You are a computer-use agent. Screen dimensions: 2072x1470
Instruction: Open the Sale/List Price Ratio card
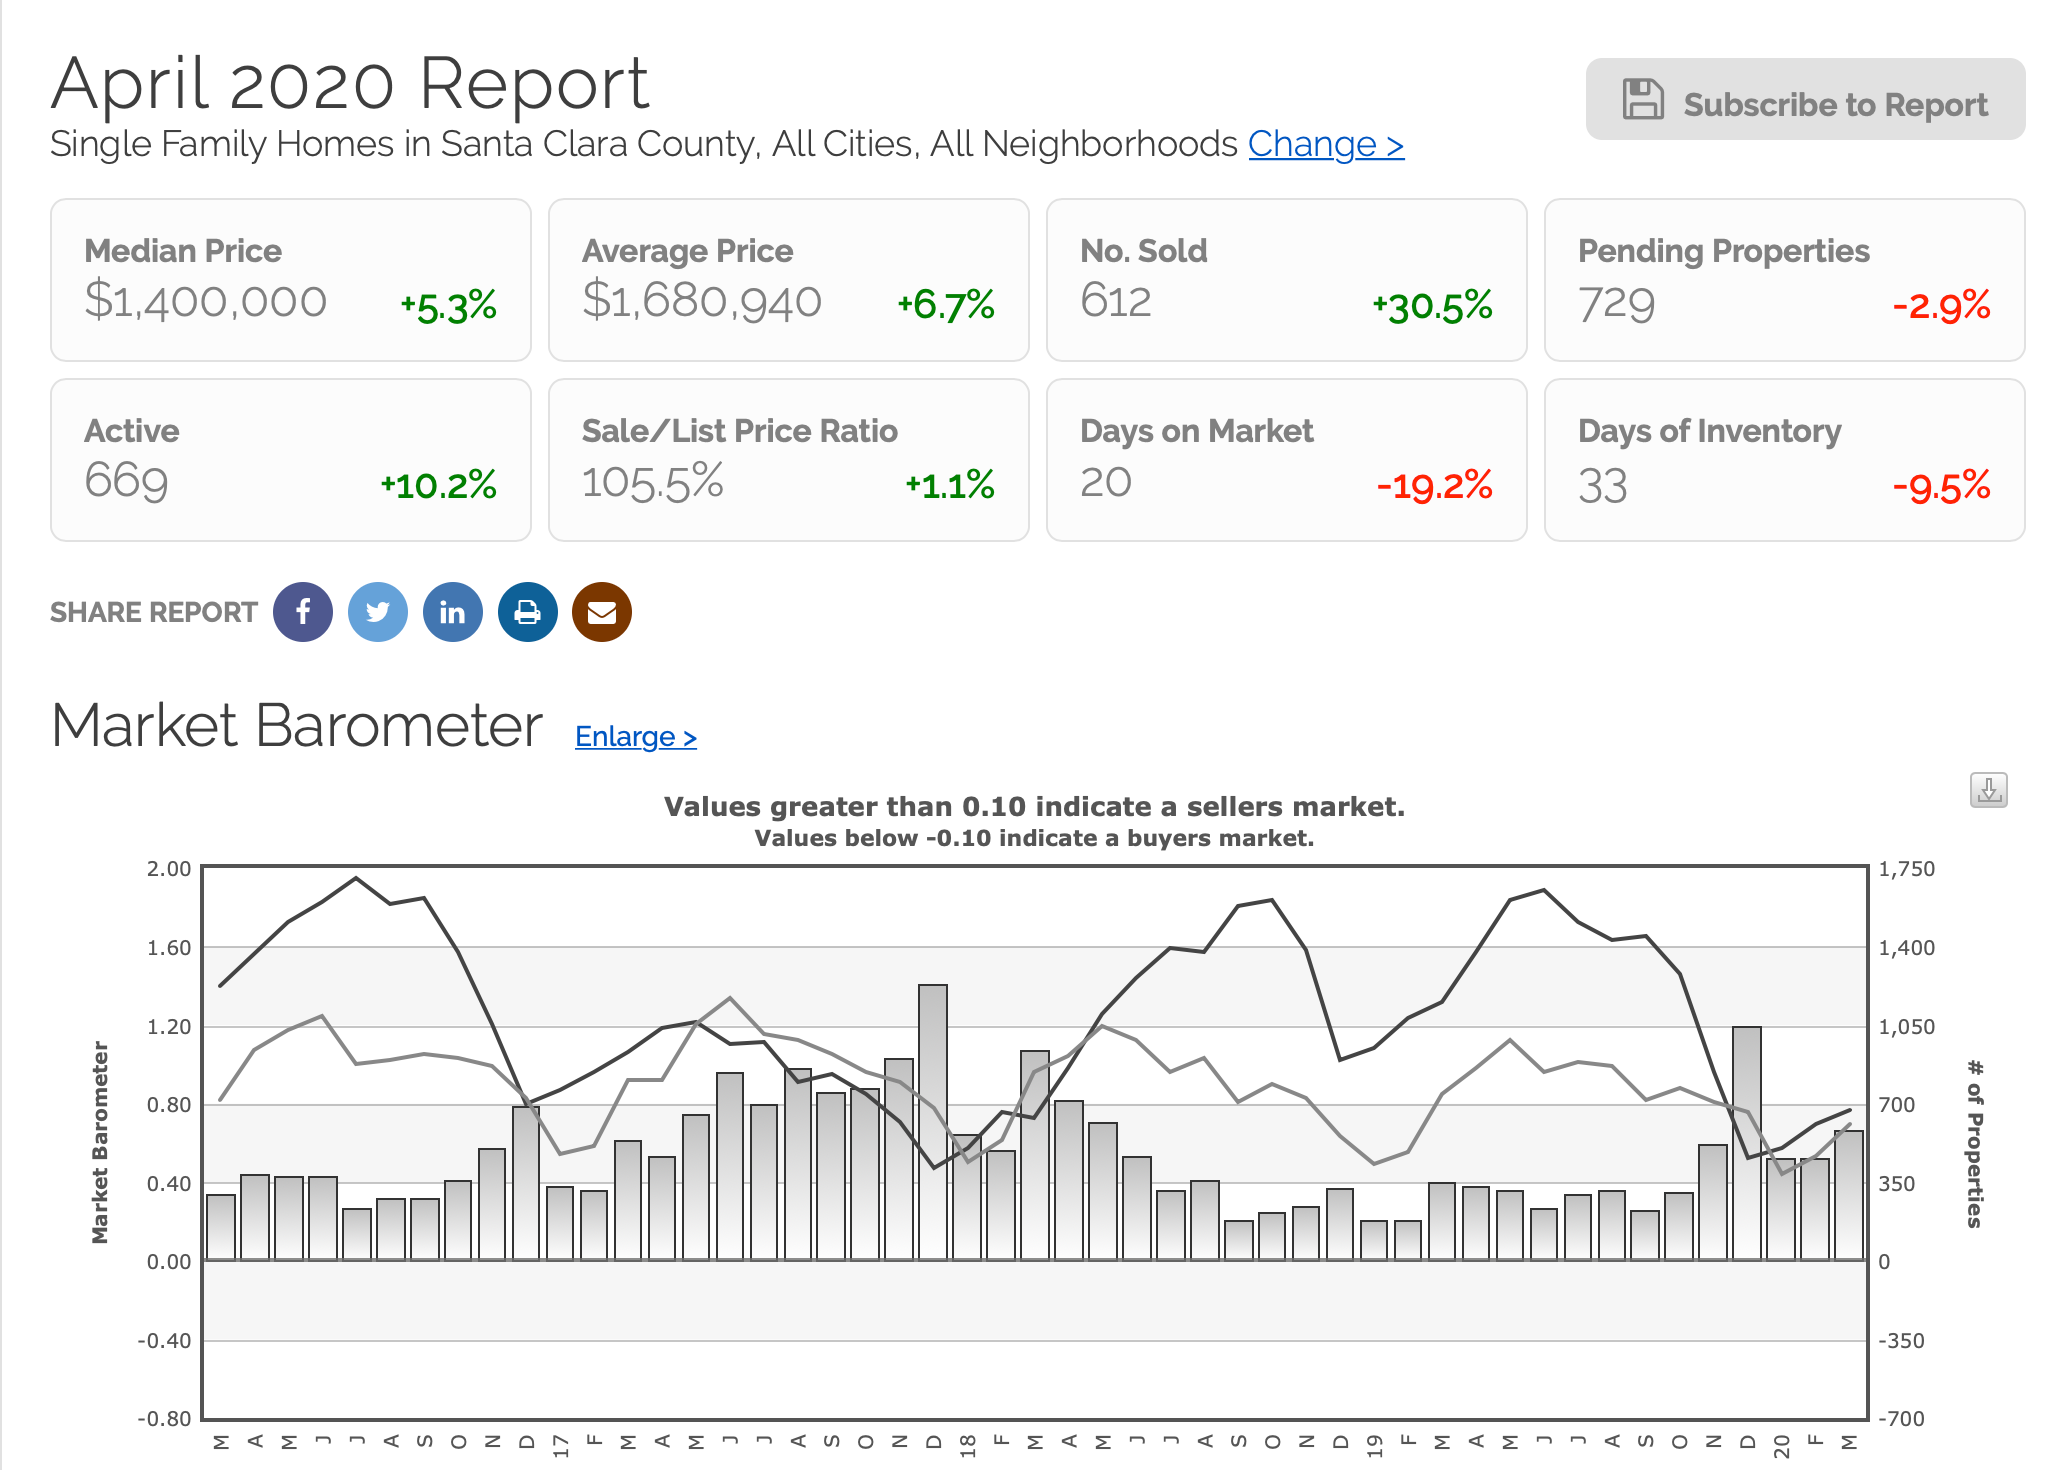pos(789,460)
